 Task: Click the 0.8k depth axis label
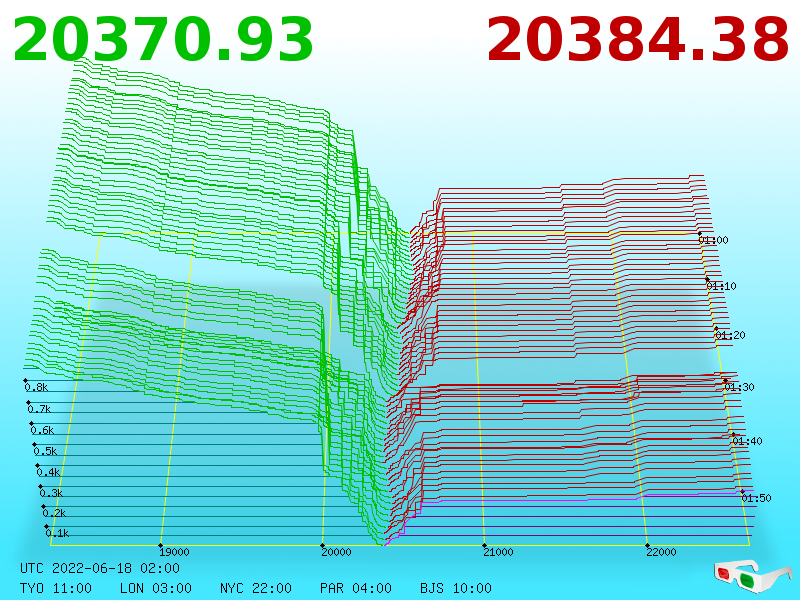pos(36,387)
